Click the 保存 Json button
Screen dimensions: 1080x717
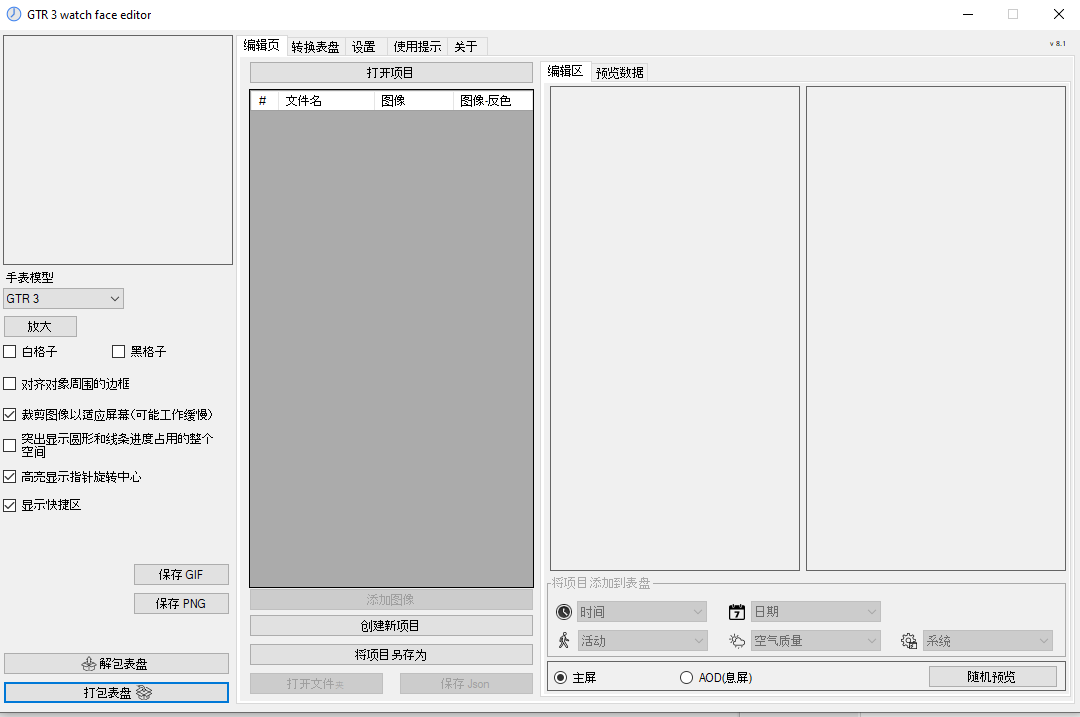(x=466, y=684)
